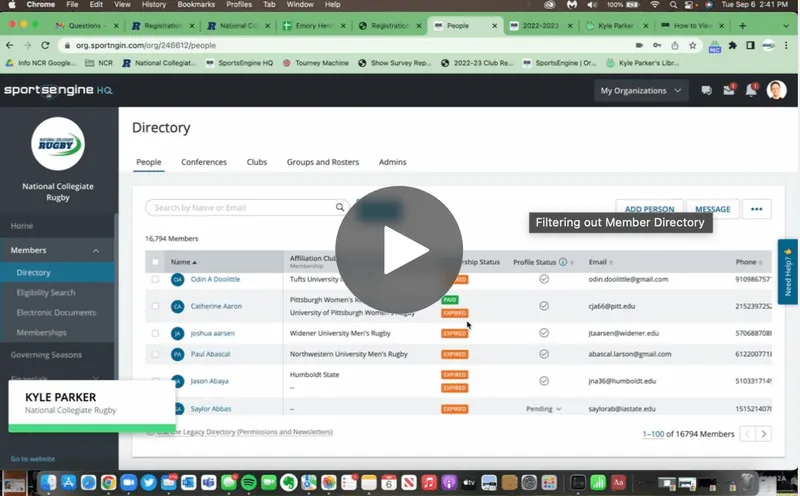Open Twitter in the Dock
800x496 pixels.
[x=148, y=482]
